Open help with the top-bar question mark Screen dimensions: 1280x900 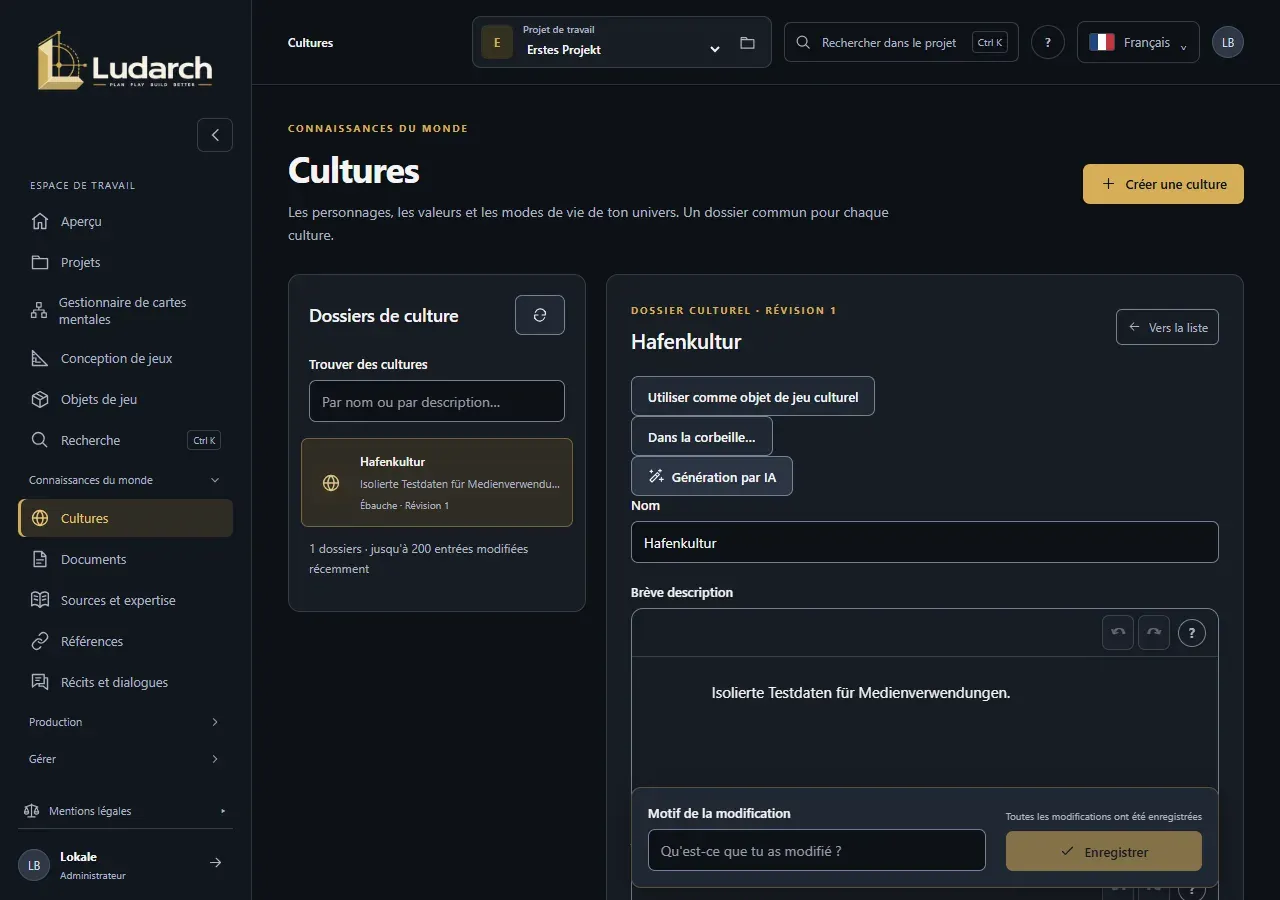1047,42
